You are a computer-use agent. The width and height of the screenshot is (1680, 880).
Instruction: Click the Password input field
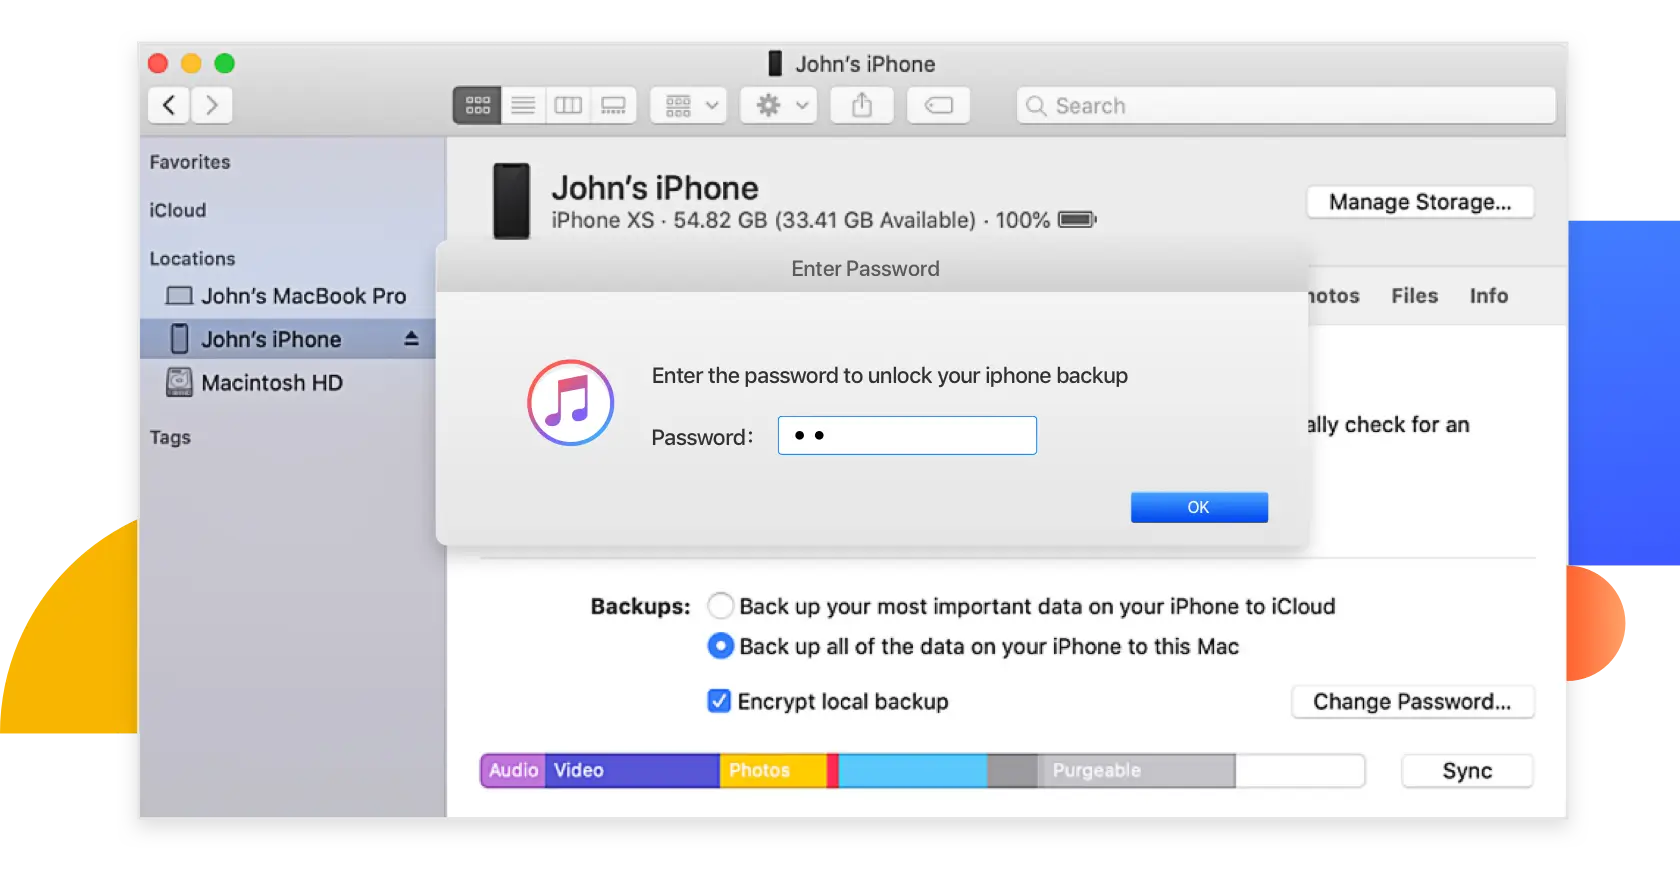[x=907, y=435]
